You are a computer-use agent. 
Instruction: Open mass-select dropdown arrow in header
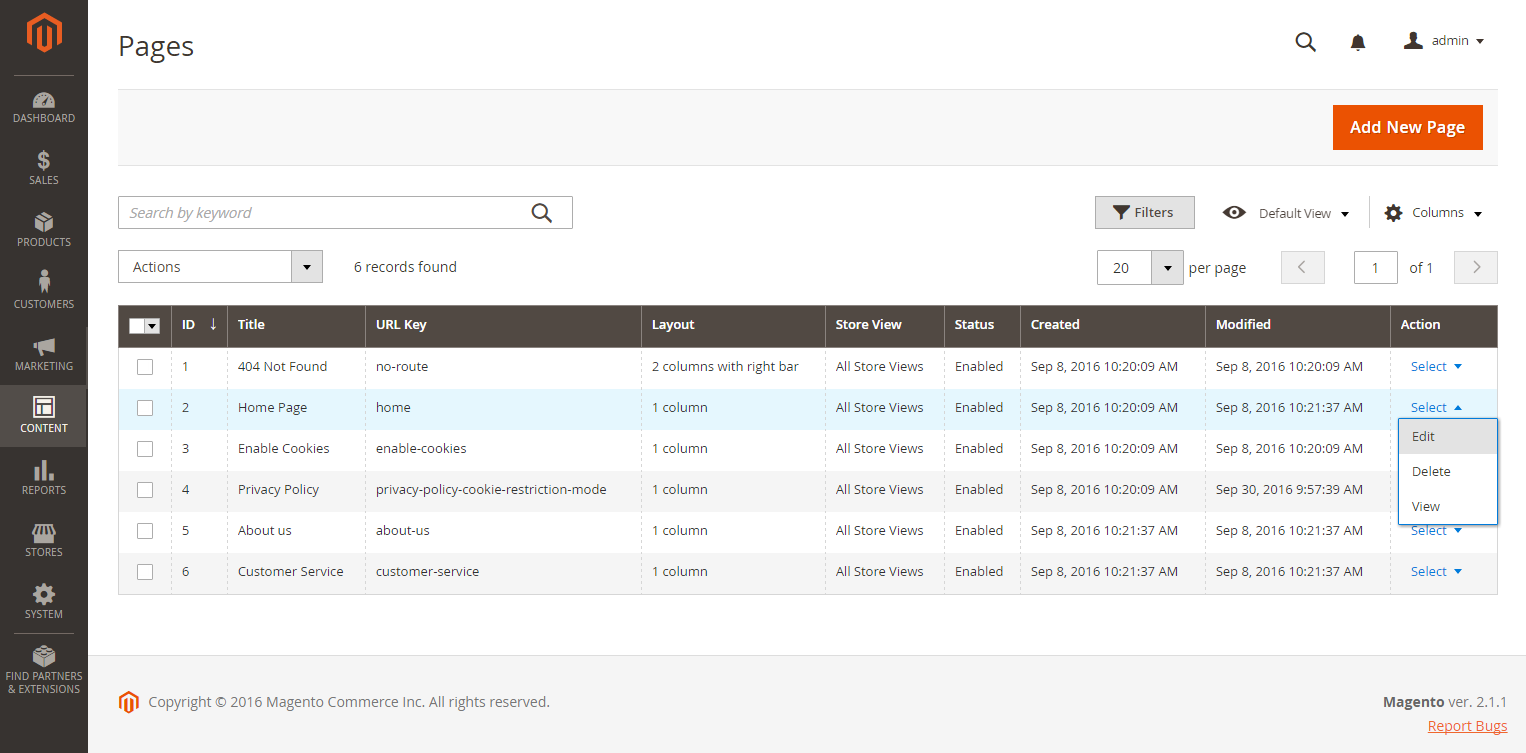coord(153,326)
